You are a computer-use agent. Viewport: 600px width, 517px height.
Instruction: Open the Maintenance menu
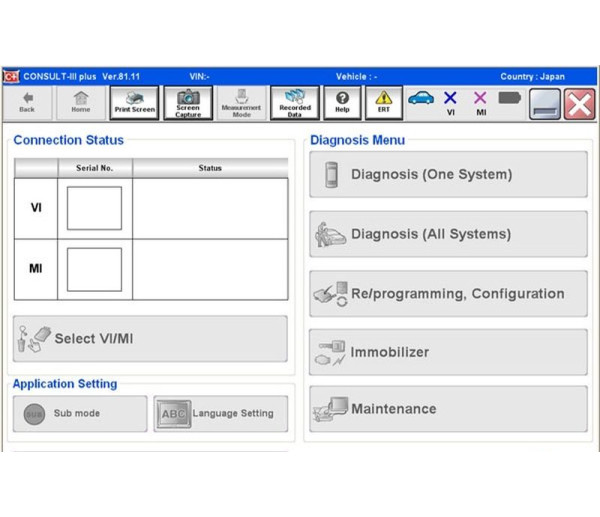tap(447, 409)
